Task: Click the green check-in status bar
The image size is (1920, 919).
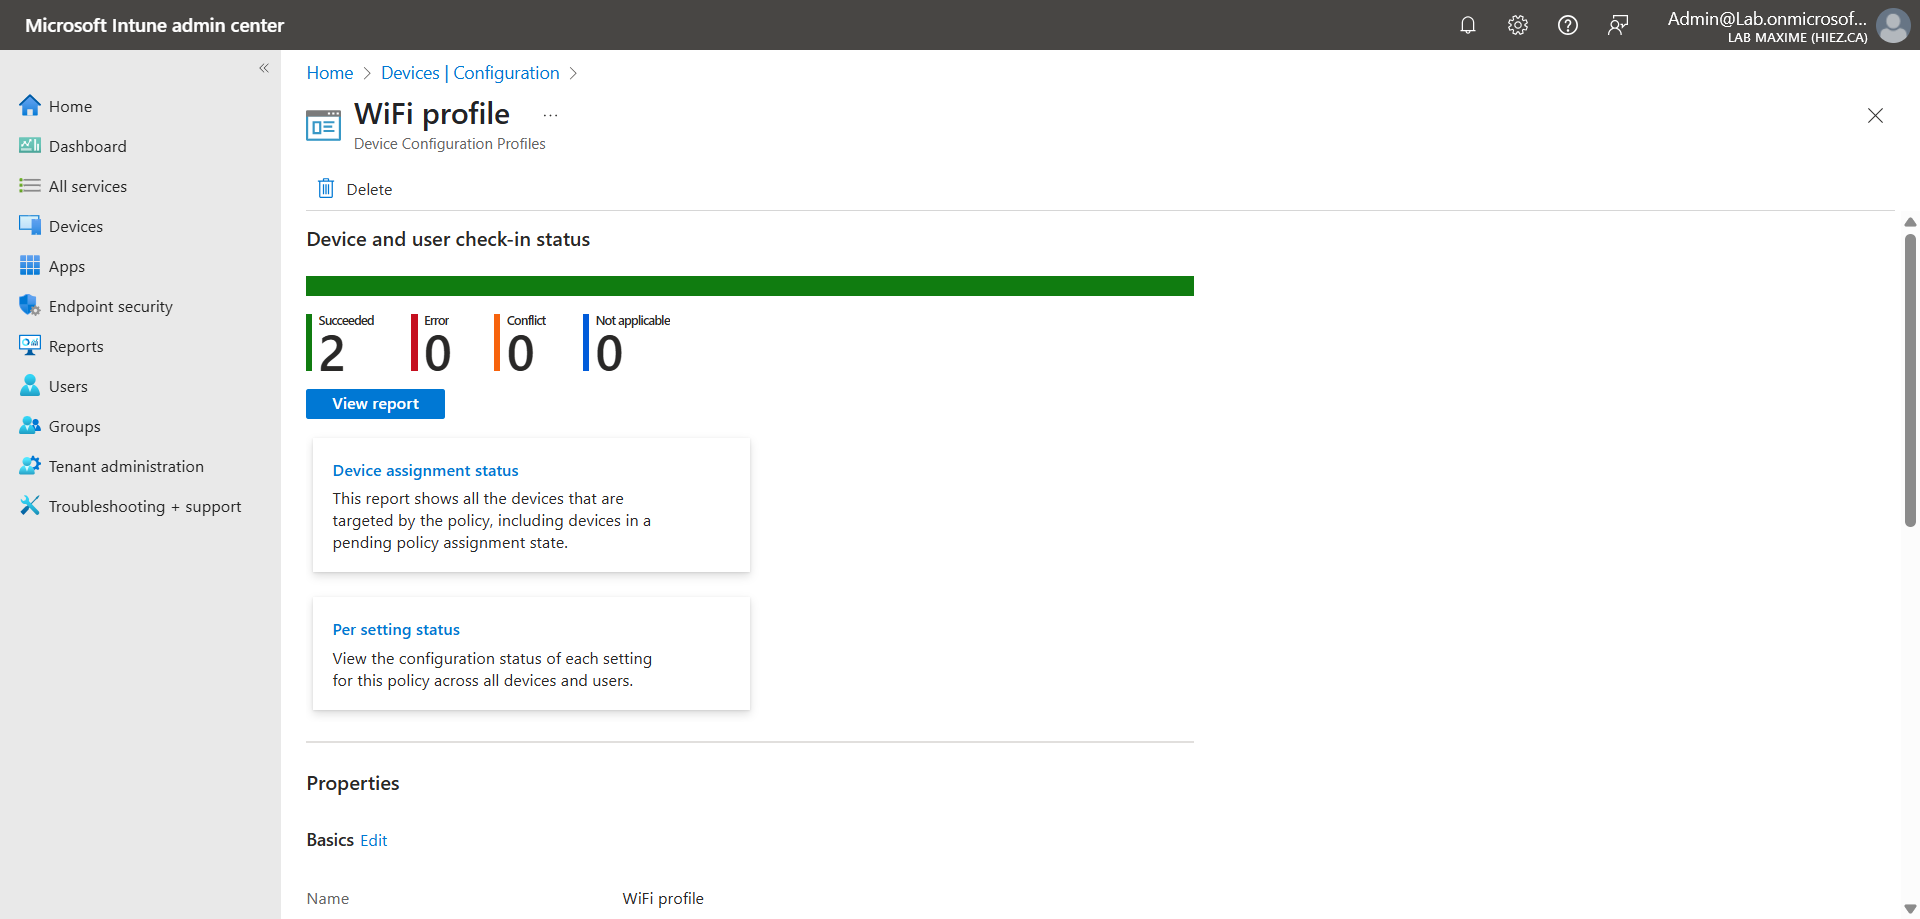Action: pyautogui.click(x=749, y=286)
